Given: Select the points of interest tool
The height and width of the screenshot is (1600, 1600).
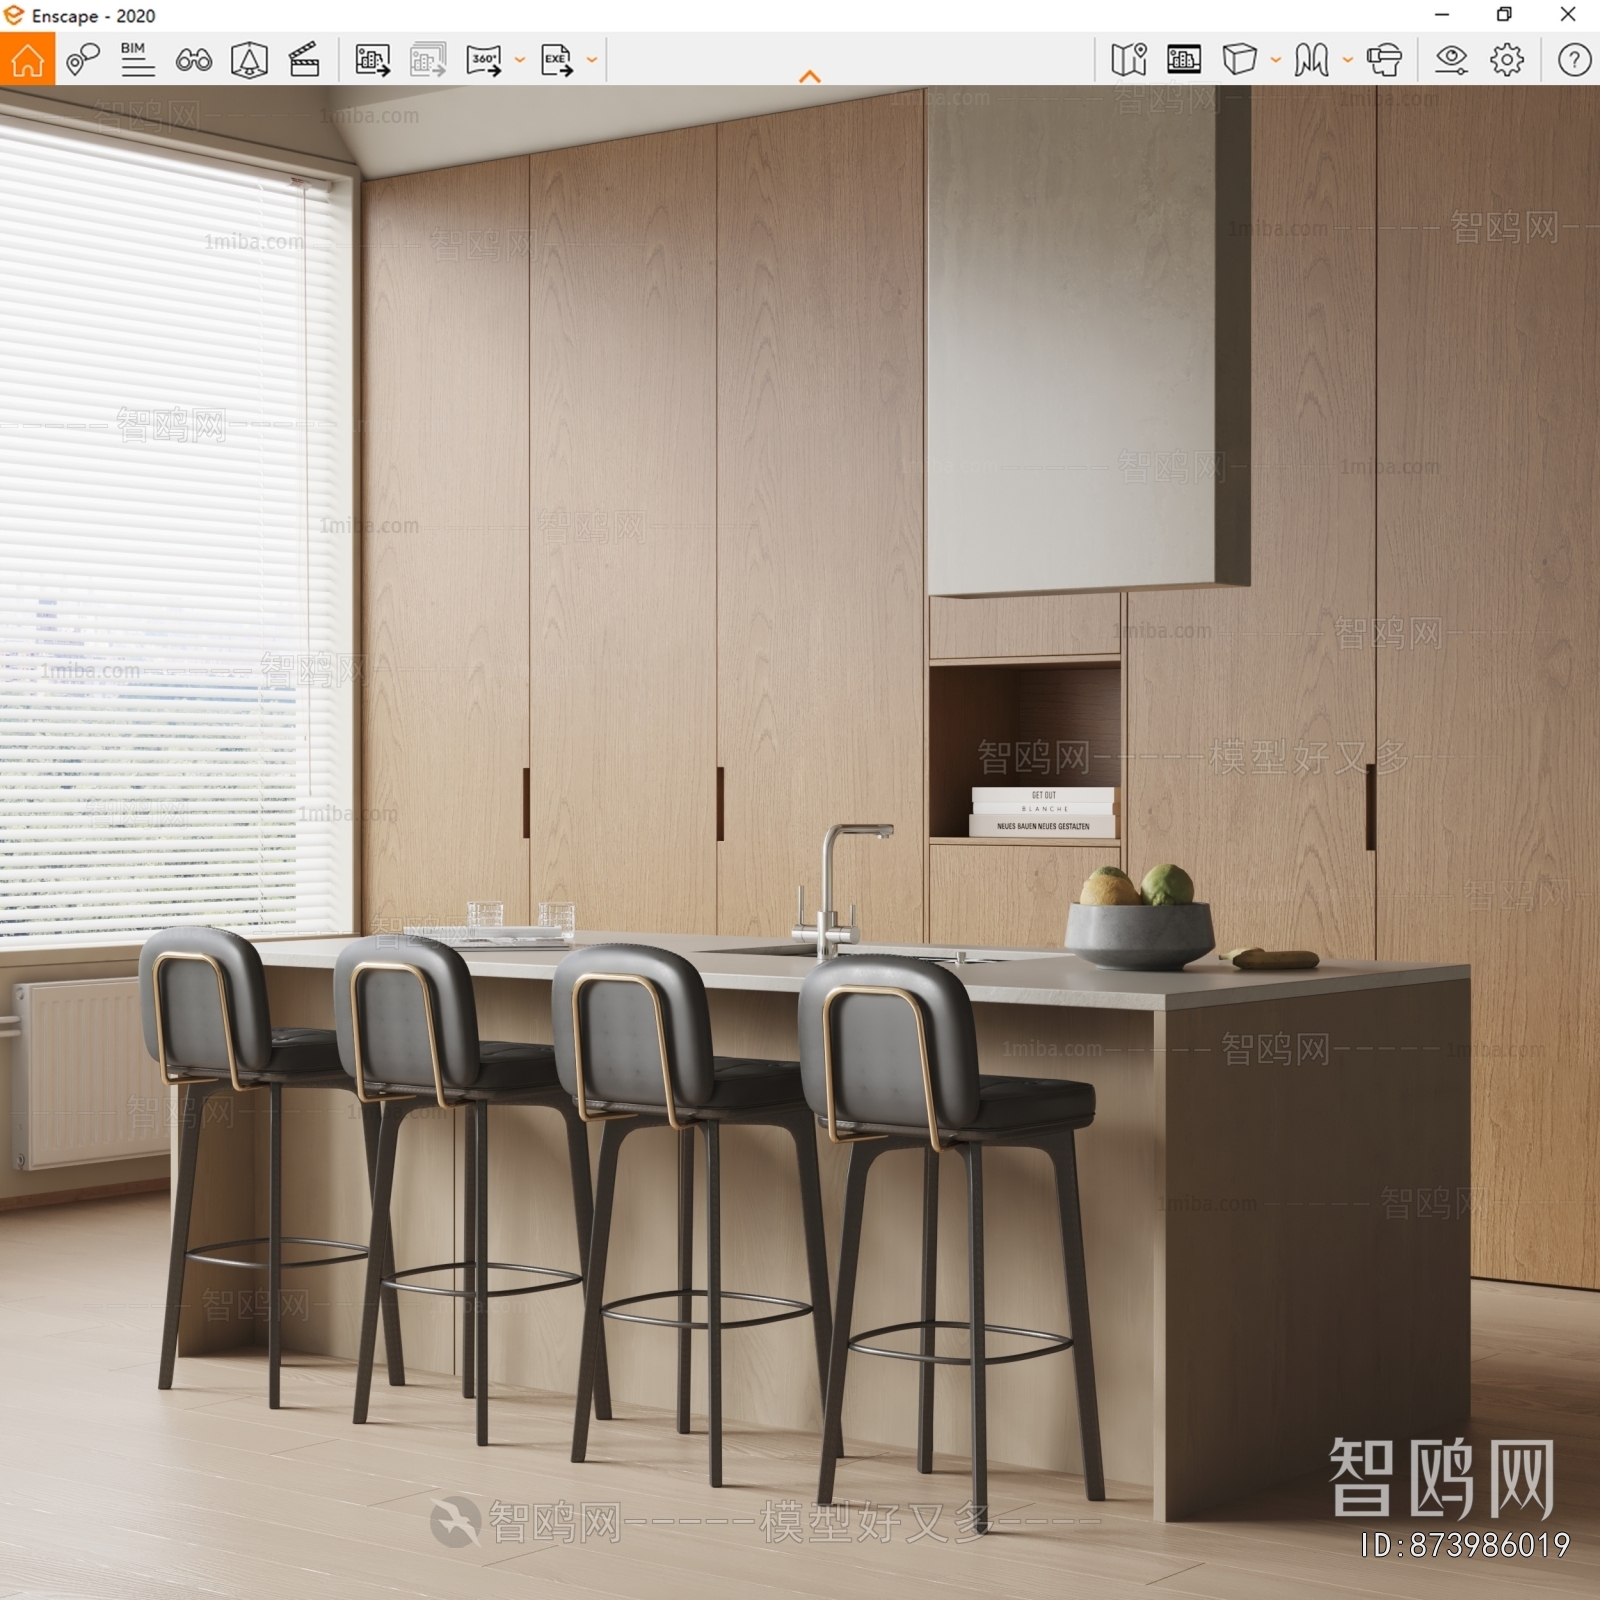Looking at the screenshot, I should point(82,60).
